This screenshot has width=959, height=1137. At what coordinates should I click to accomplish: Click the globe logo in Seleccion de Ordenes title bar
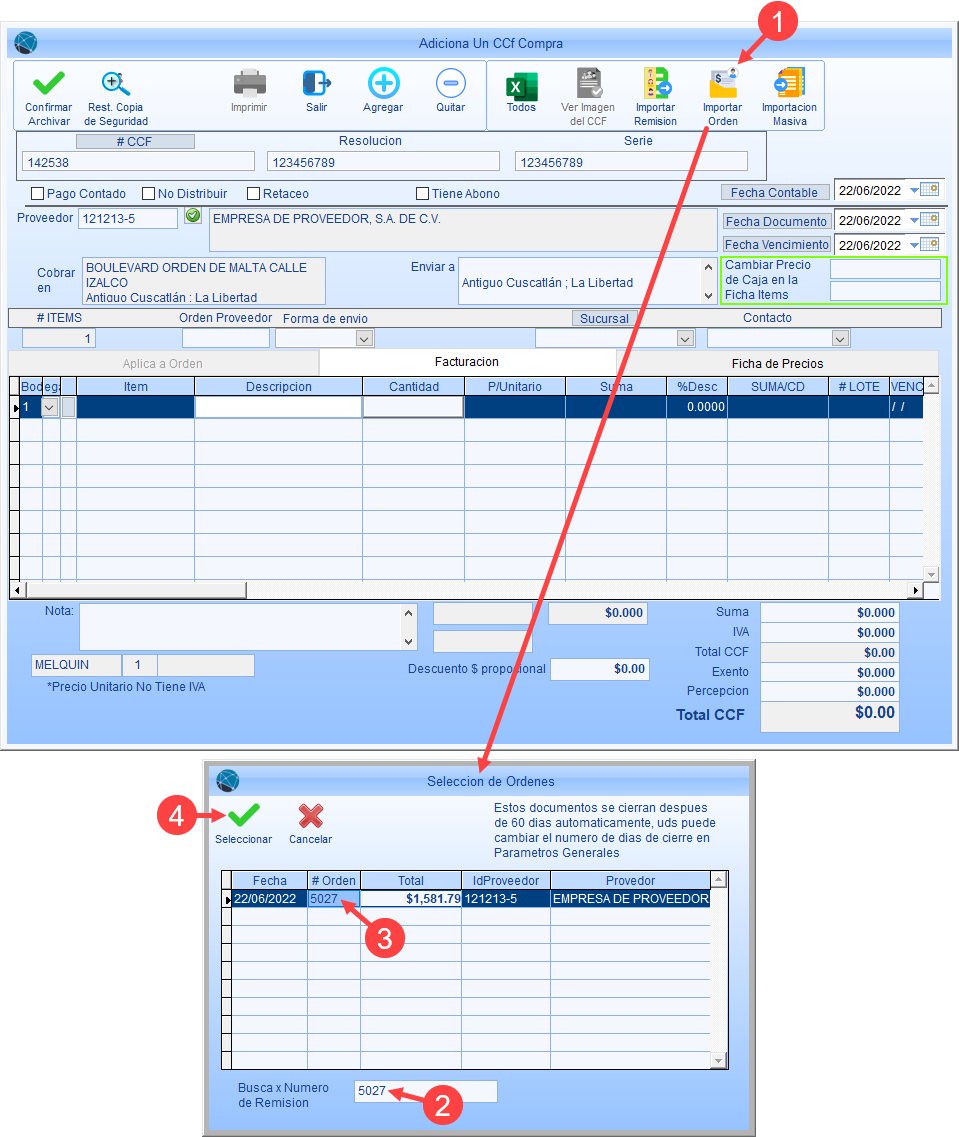coord(228,781)
